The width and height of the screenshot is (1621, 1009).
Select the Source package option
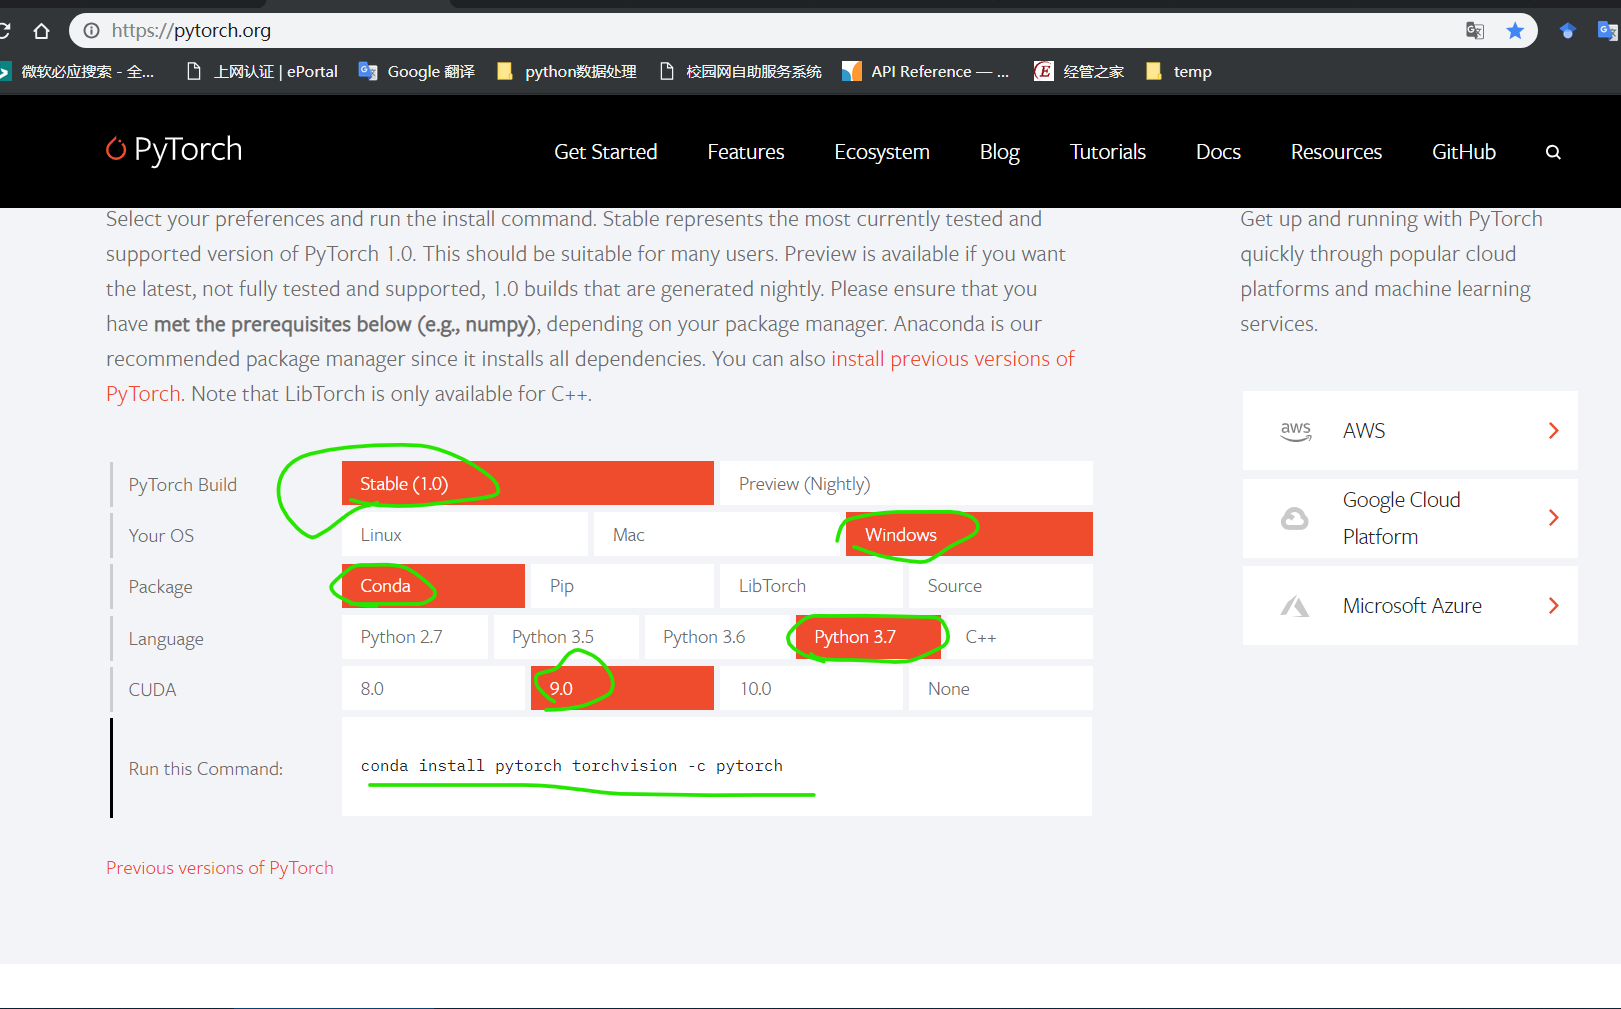click(x=1001, y=585)
